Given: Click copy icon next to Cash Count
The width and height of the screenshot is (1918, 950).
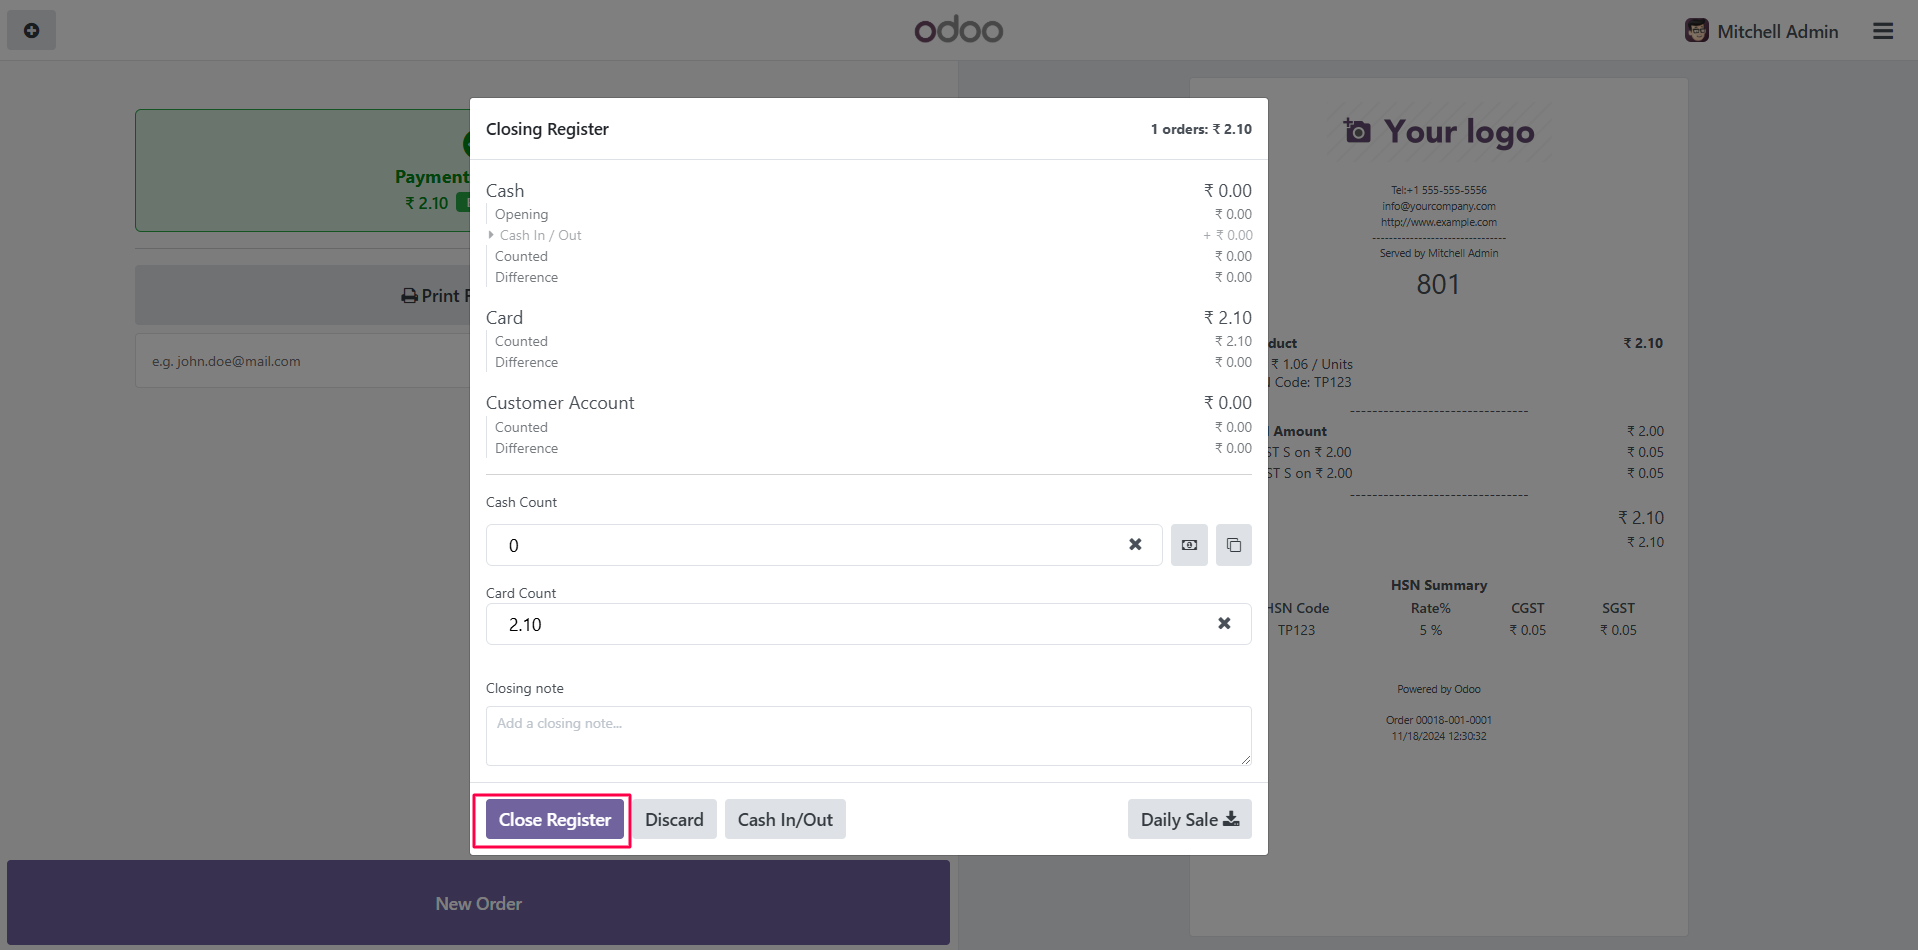Looking at the screenshot, I should (x=1234, y=545).
